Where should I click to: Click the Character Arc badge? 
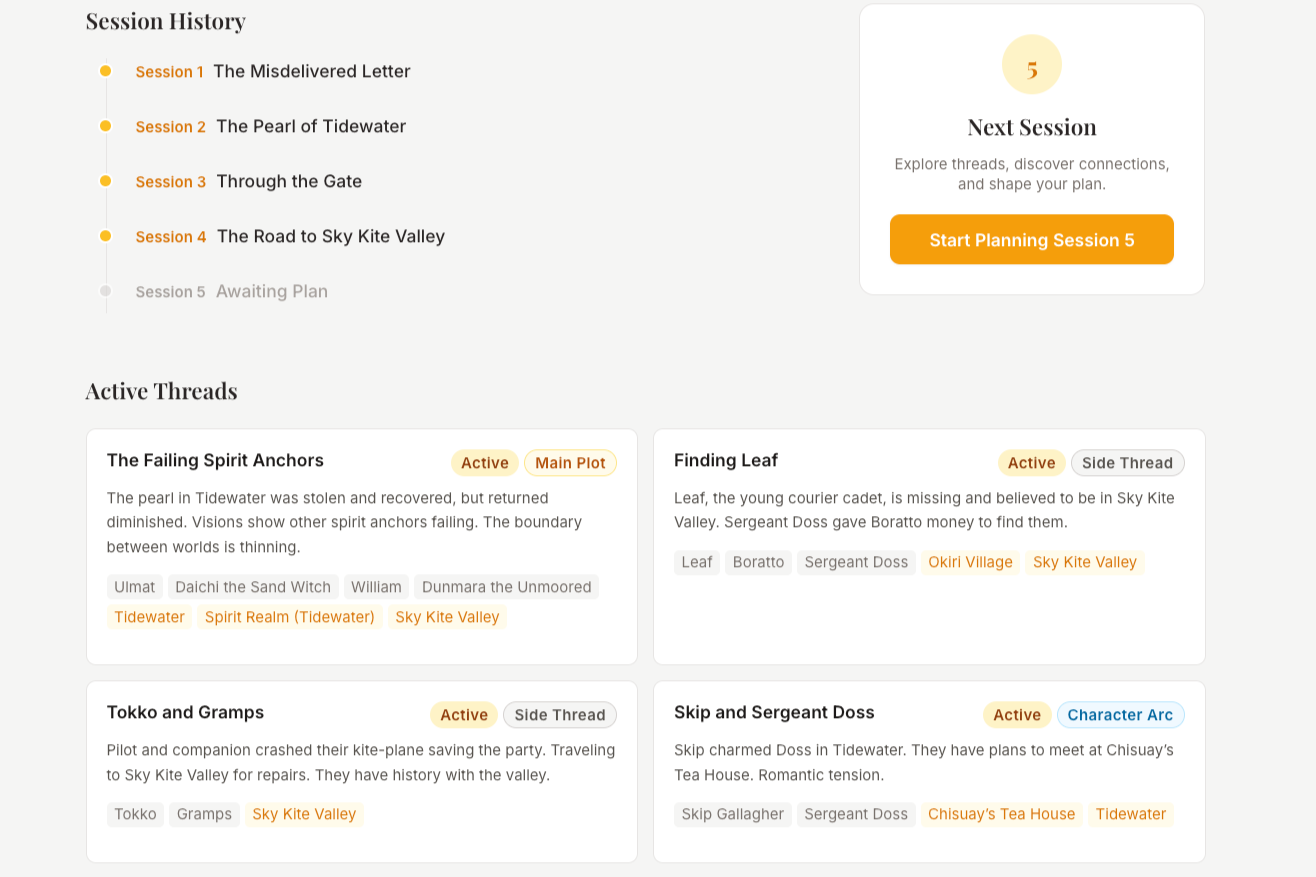(x=1120, y=715)
